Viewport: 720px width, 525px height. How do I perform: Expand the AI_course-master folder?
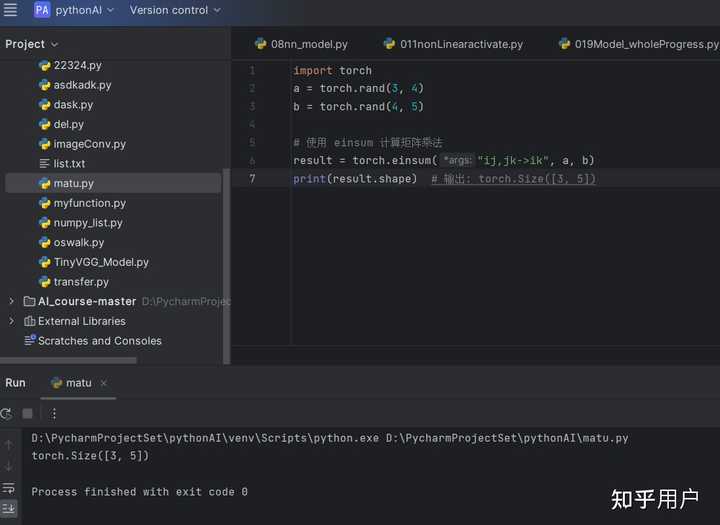coord(12,301)
